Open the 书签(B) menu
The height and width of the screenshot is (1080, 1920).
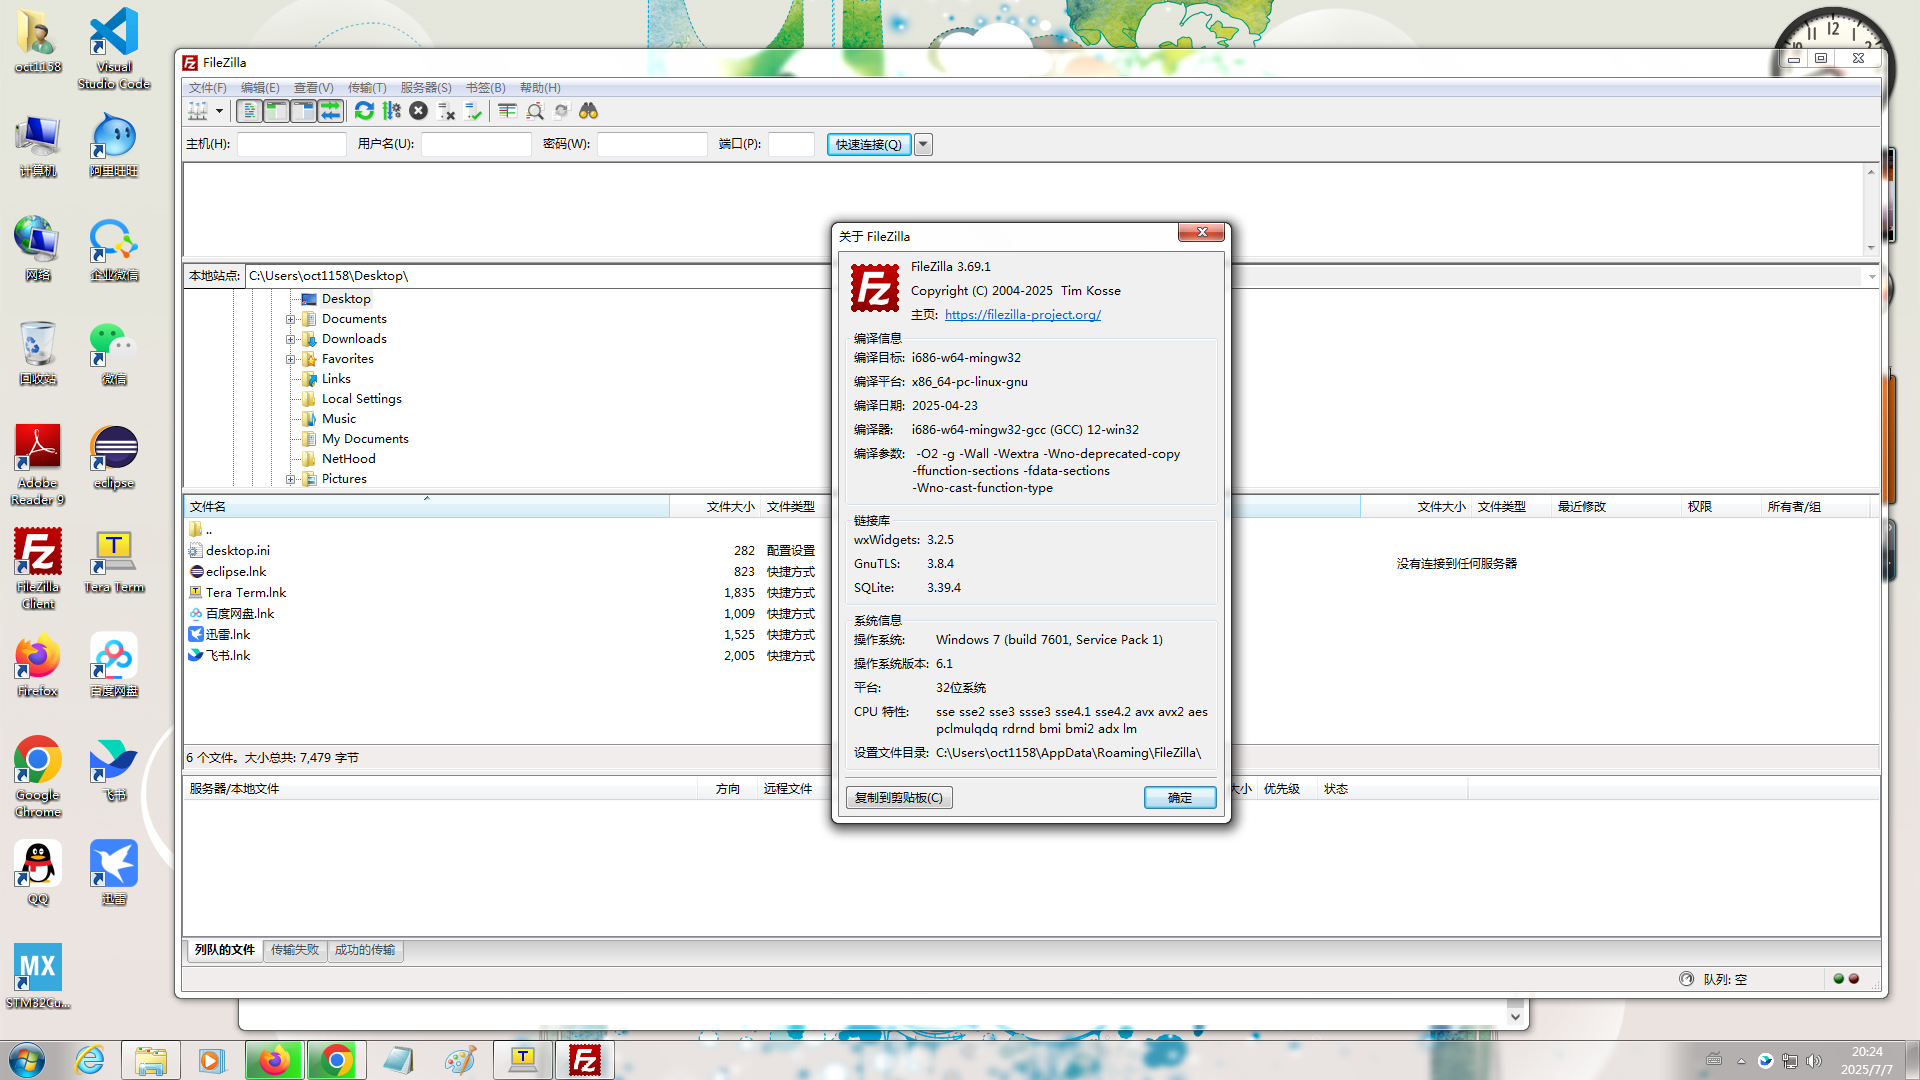point(486,88)
